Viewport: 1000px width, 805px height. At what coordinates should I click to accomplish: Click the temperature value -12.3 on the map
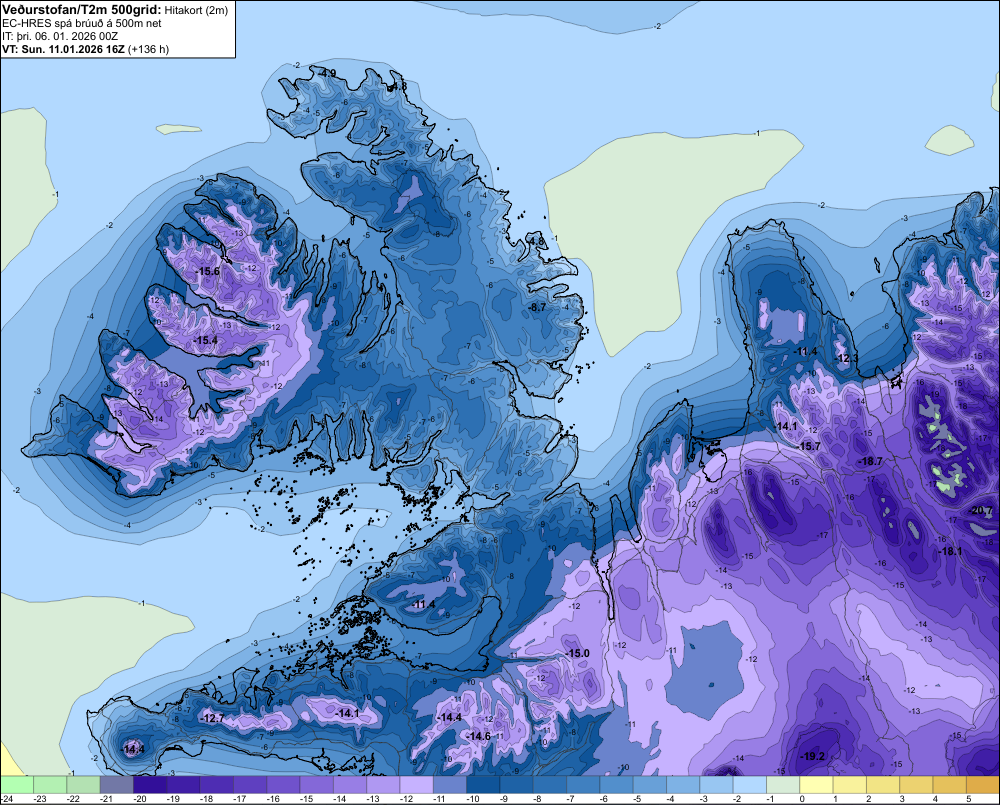[846, 358]
